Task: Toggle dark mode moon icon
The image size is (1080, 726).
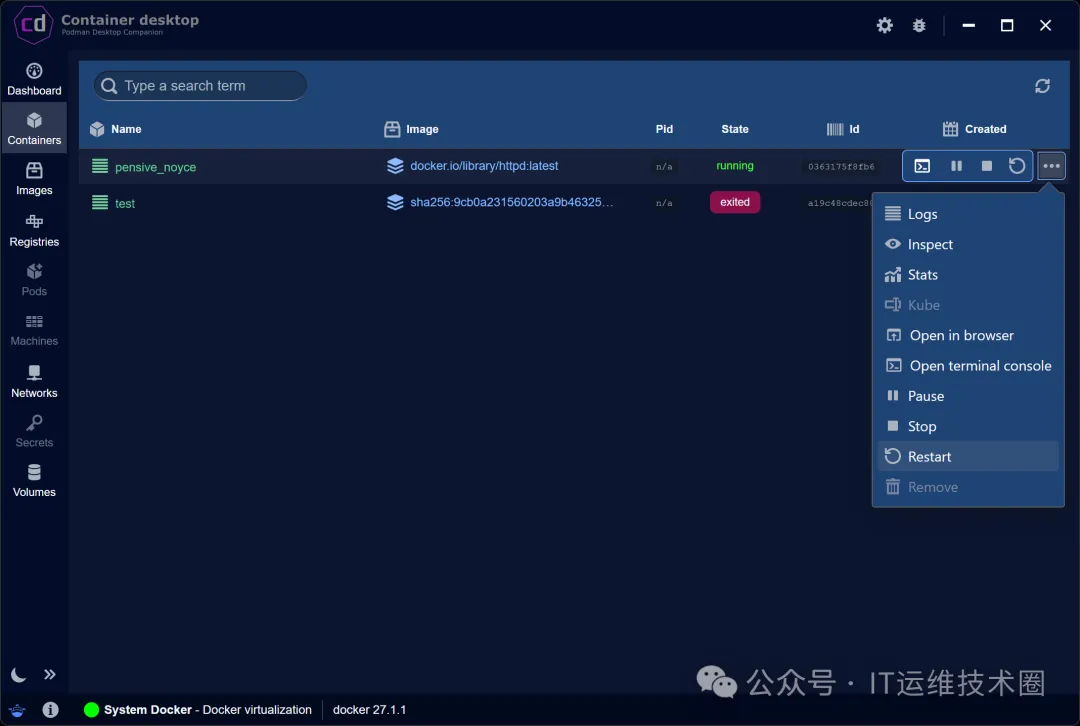Action: 18,675
